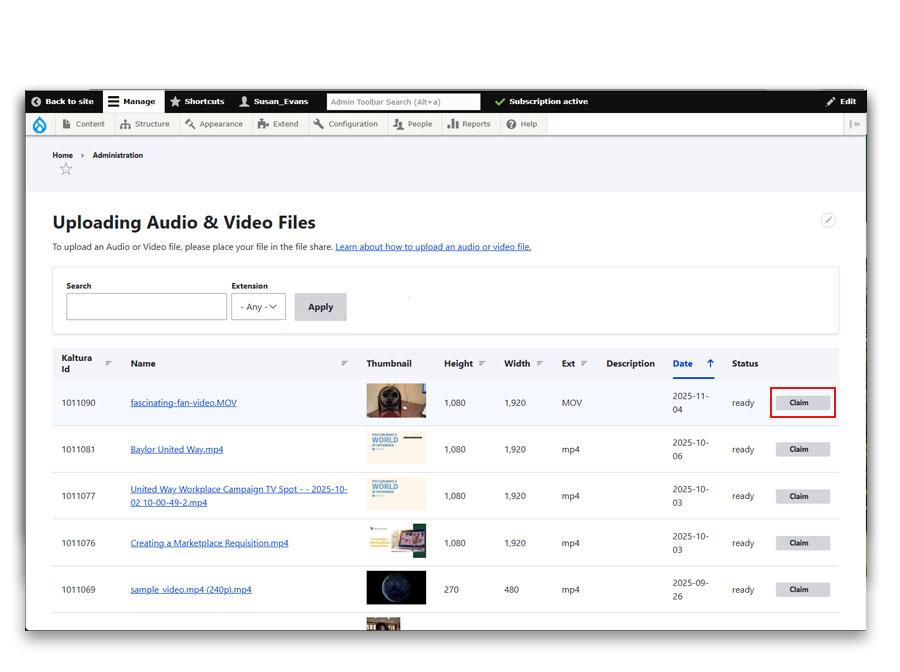This screenshot has width=900, height=672.
Task: Sort by Ext column icon
Action: click(584, 363)
